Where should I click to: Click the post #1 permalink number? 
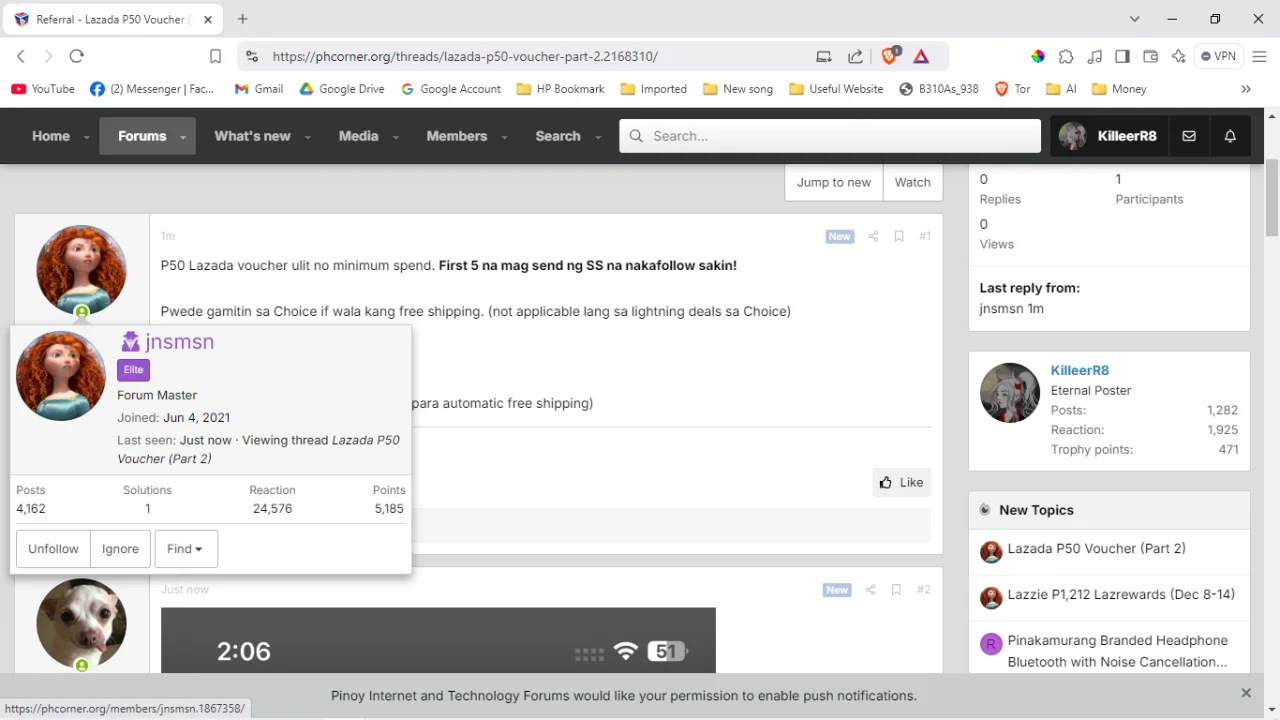(x=925, y=237)
